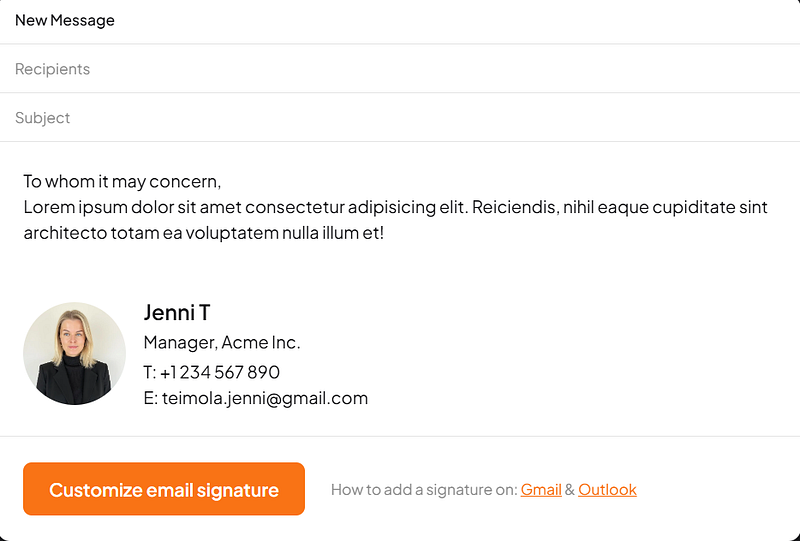The image size is (800, 541).
Task: Click the ampersand between Gmail and Outlook
Action: 570,489
